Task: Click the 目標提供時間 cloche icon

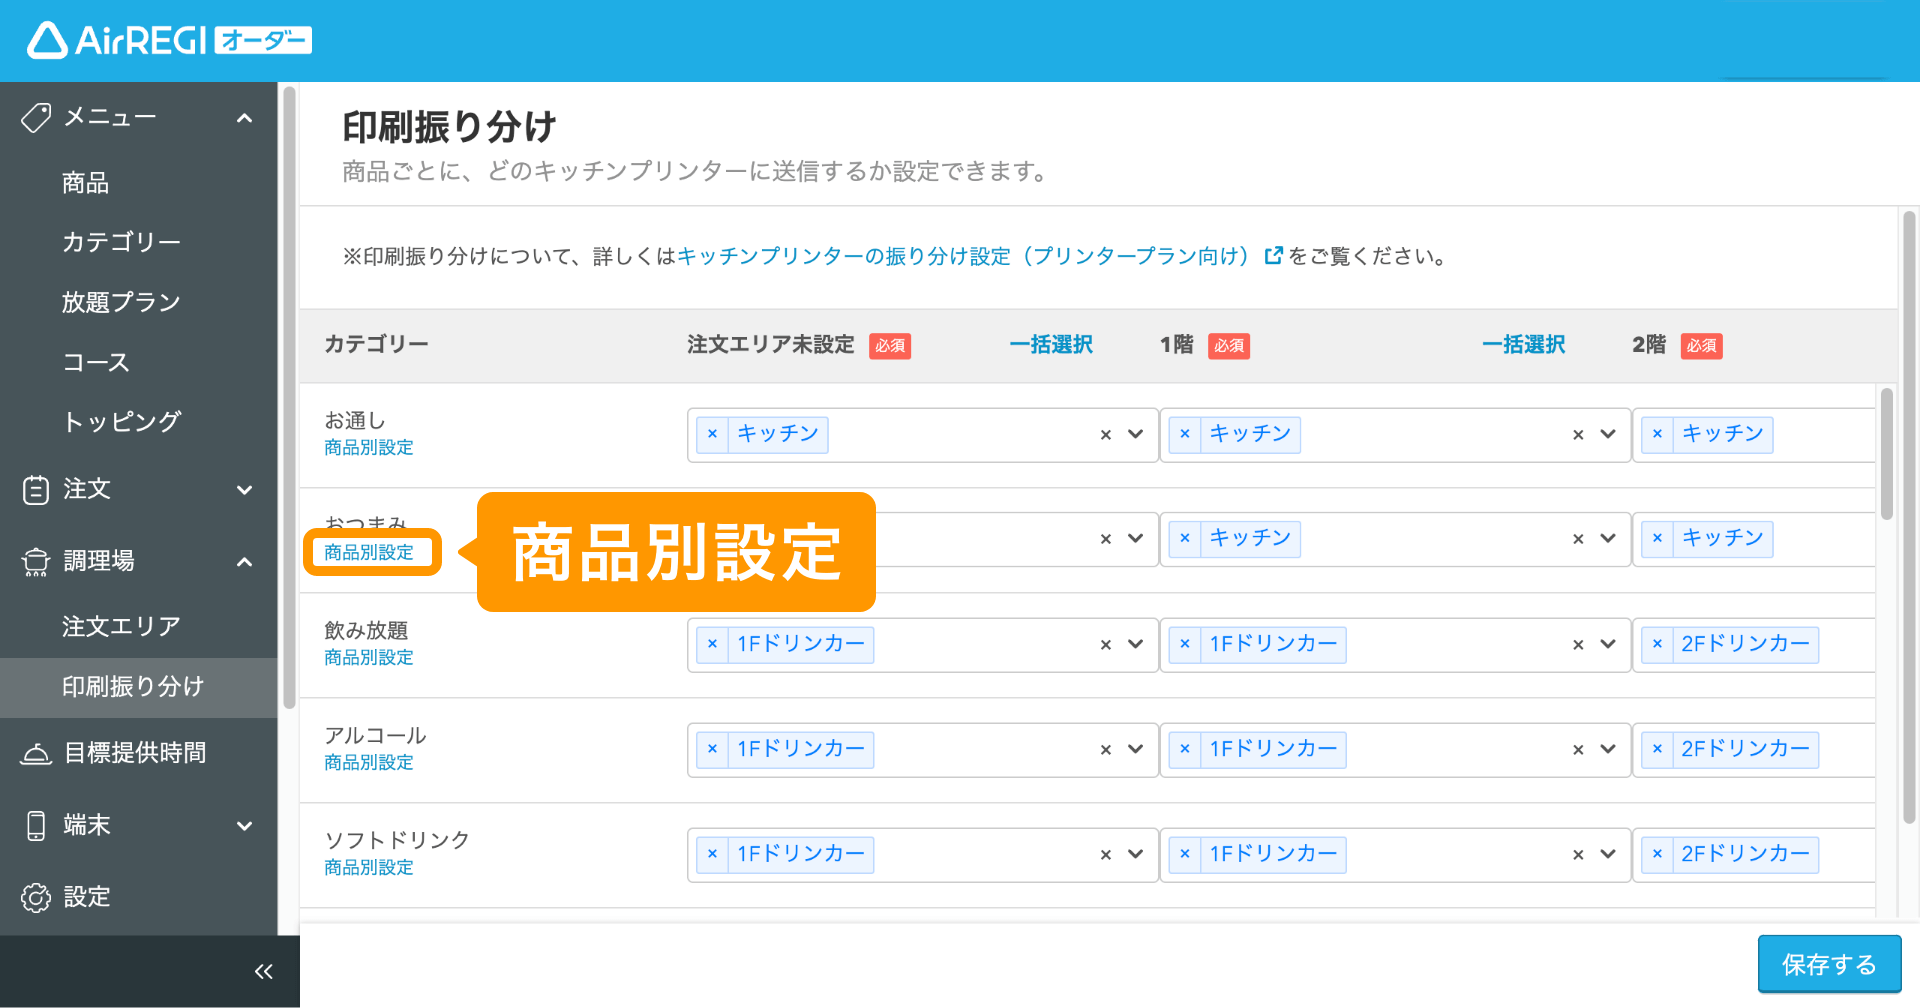Action: coord(36,753)
